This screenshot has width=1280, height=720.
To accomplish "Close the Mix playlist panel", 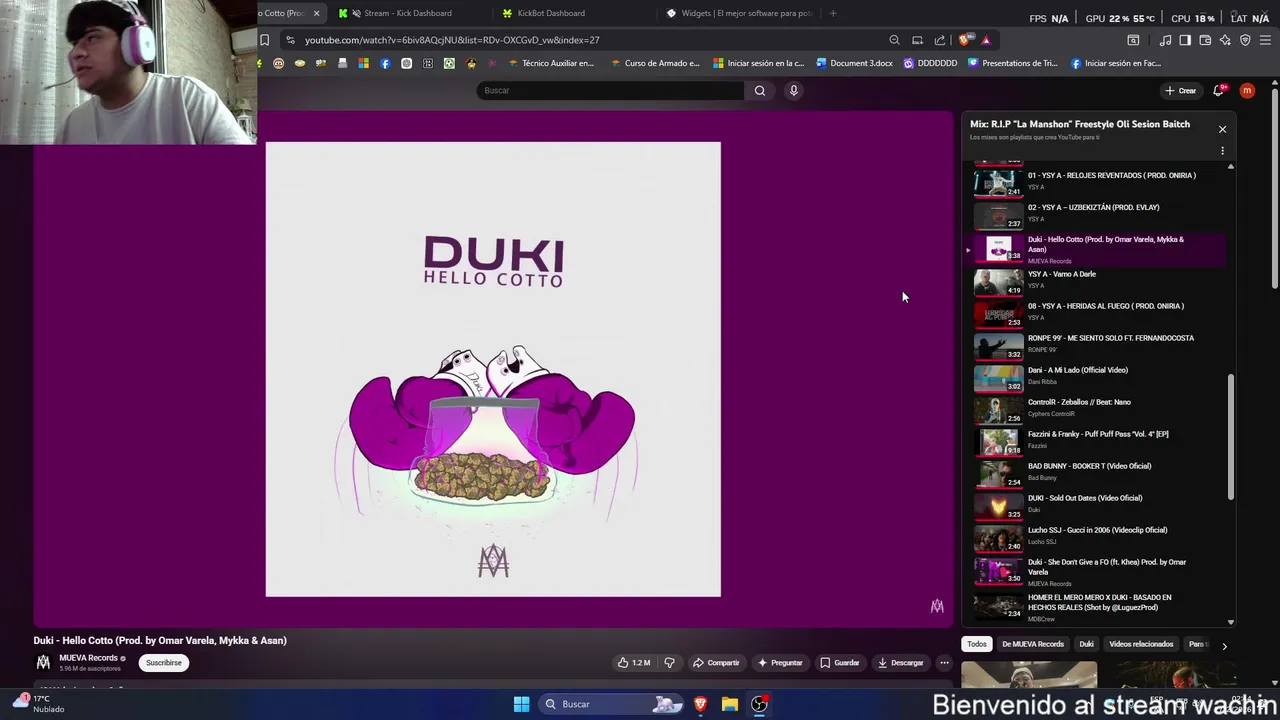I will 1222,129.
